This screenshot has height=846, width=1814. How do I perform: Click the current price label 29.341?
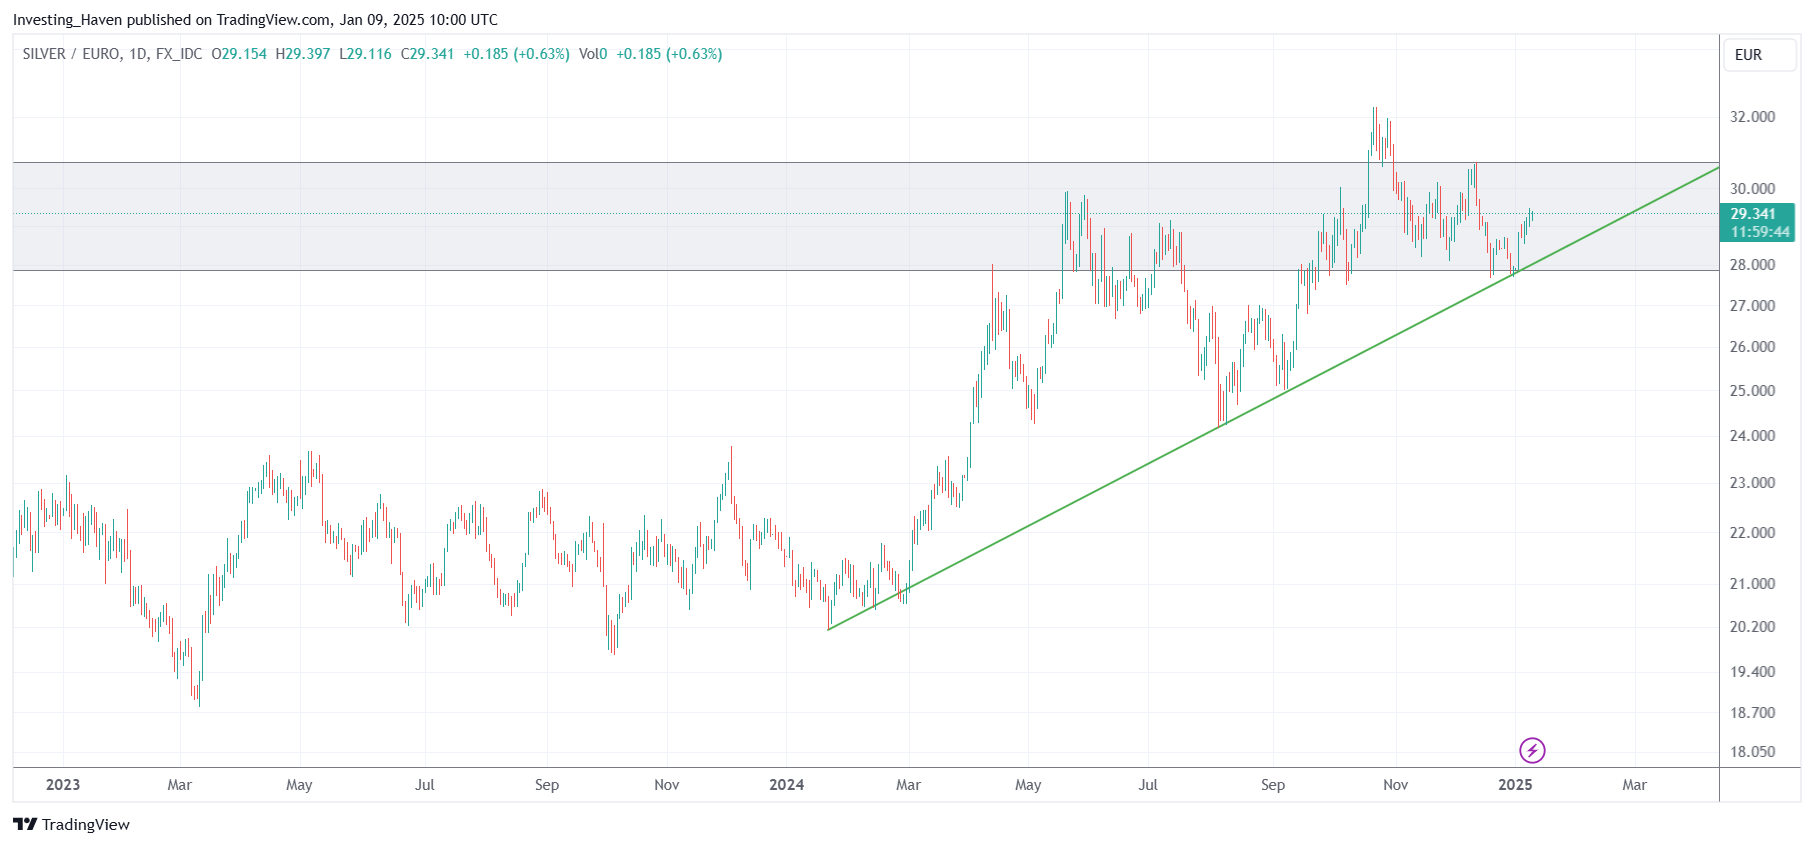click(1753, 214)
